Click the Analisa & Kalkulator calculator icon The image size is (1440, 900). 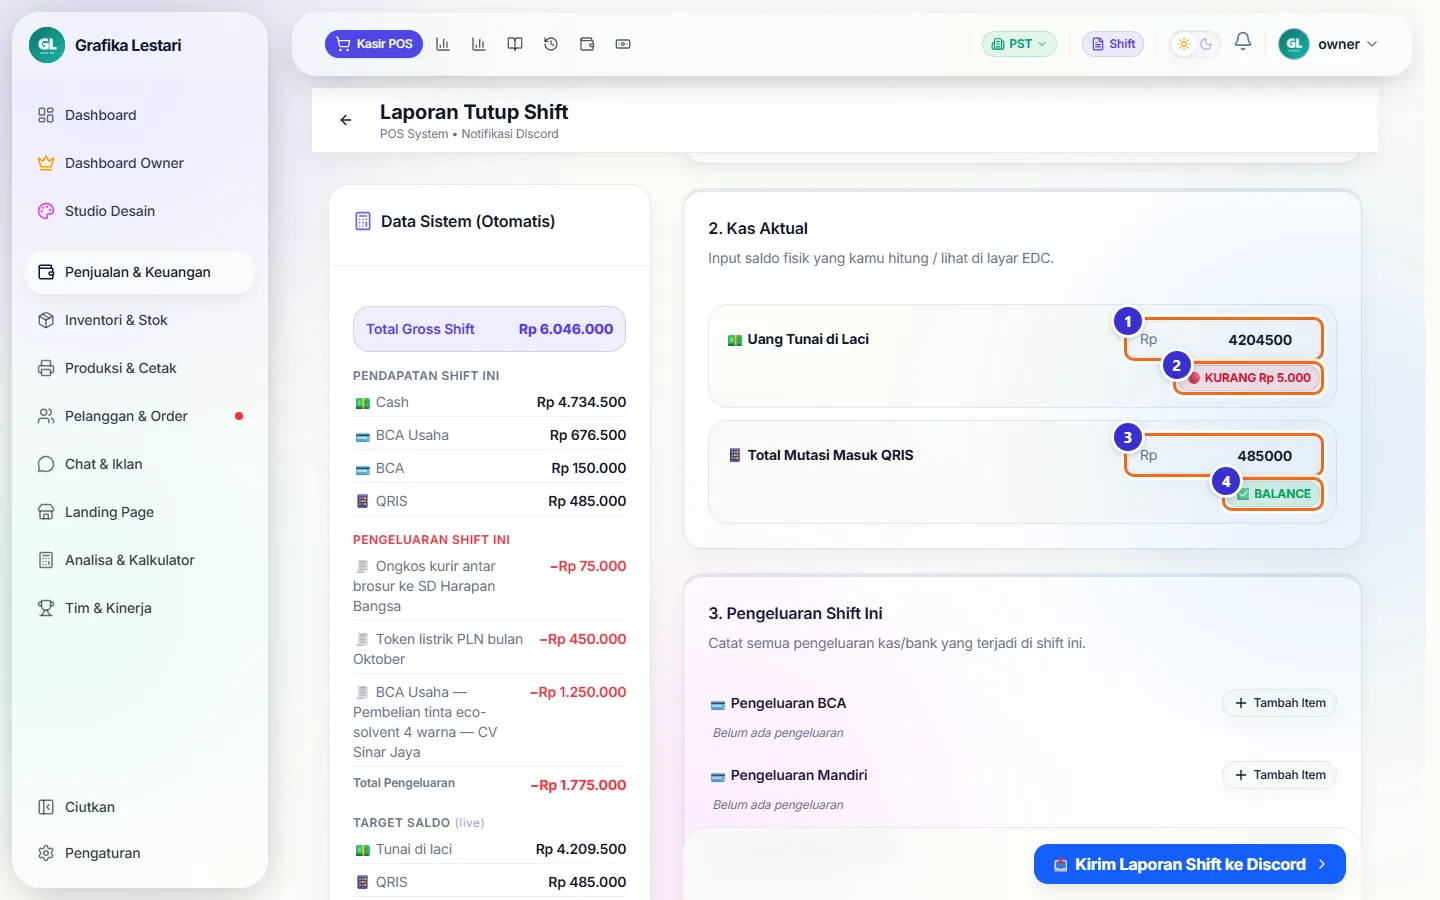click(46, 560)
